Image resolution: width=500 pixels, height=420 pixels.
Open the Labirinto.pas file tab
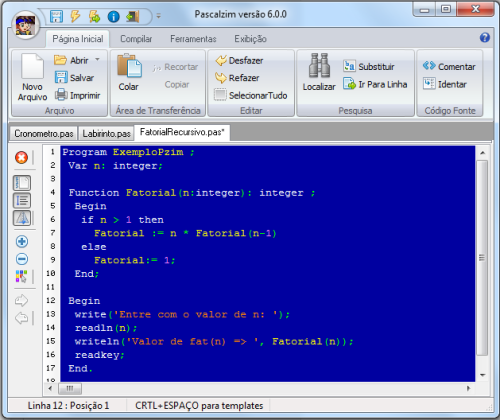[106, 134]
